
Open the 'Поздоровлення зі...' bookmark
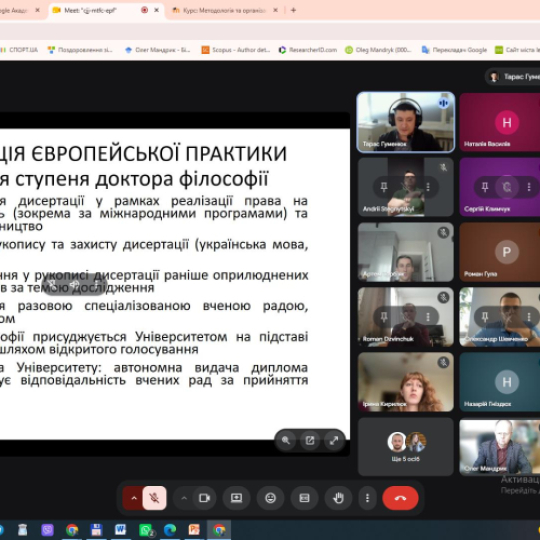[x=80, y=50]
